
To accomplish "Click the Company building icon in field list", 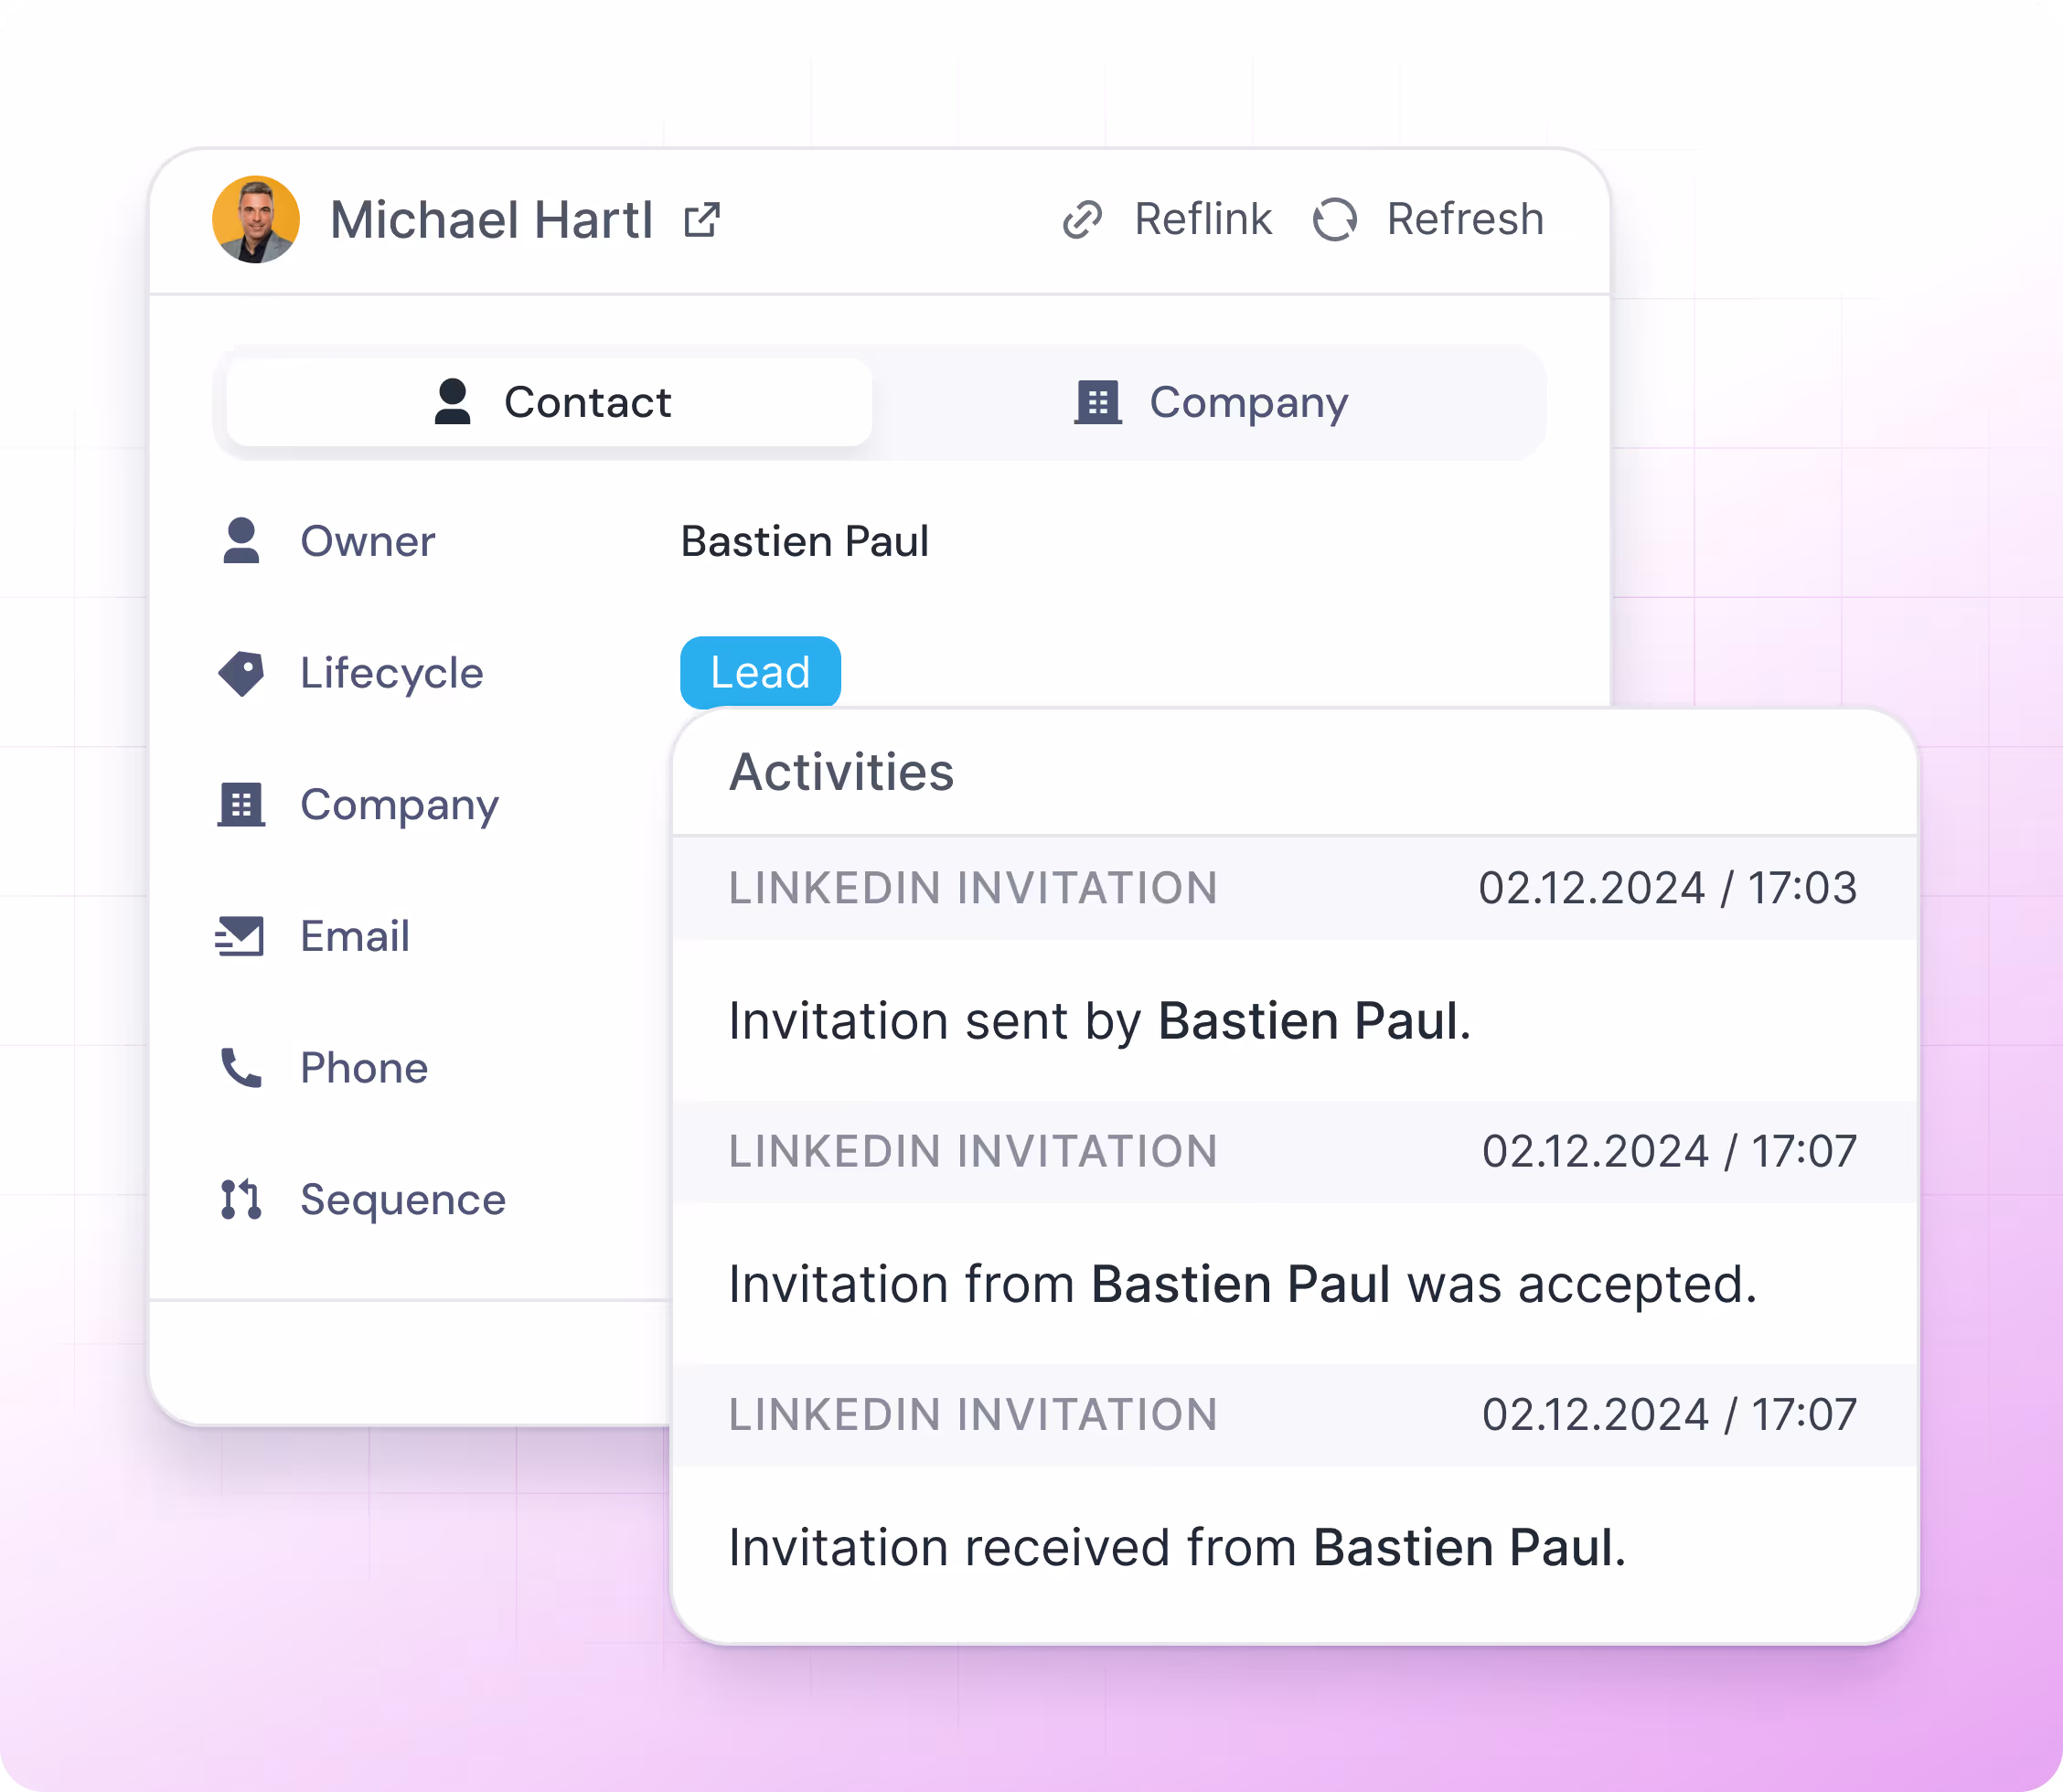I will pos(241,805).
